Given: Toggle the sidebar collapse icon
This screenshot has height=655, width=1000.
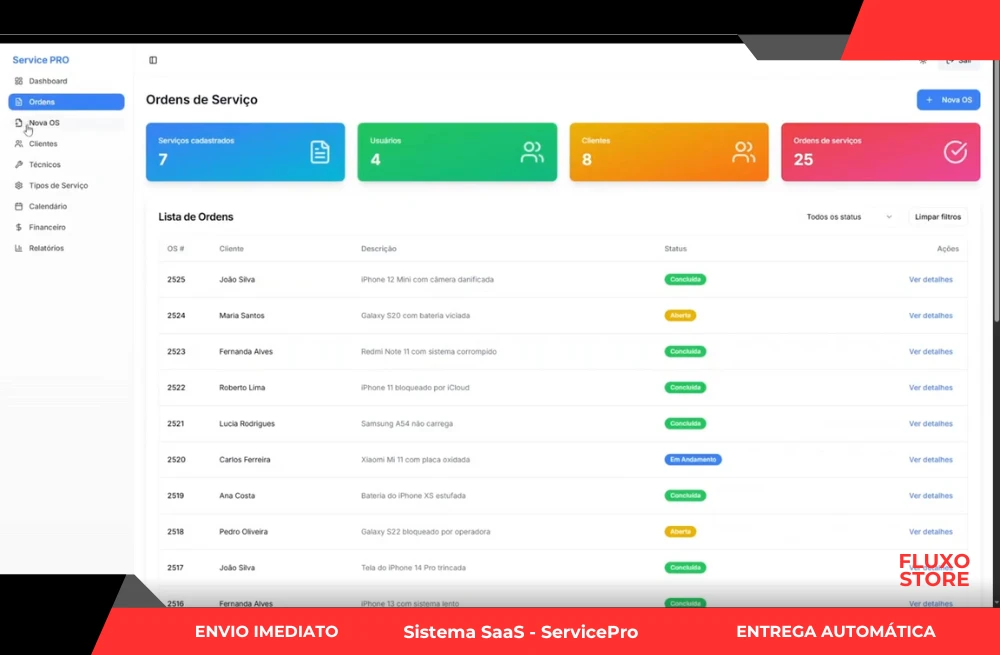Looking at the screenshot, I should pyautogui.click(x=153, y=60).
